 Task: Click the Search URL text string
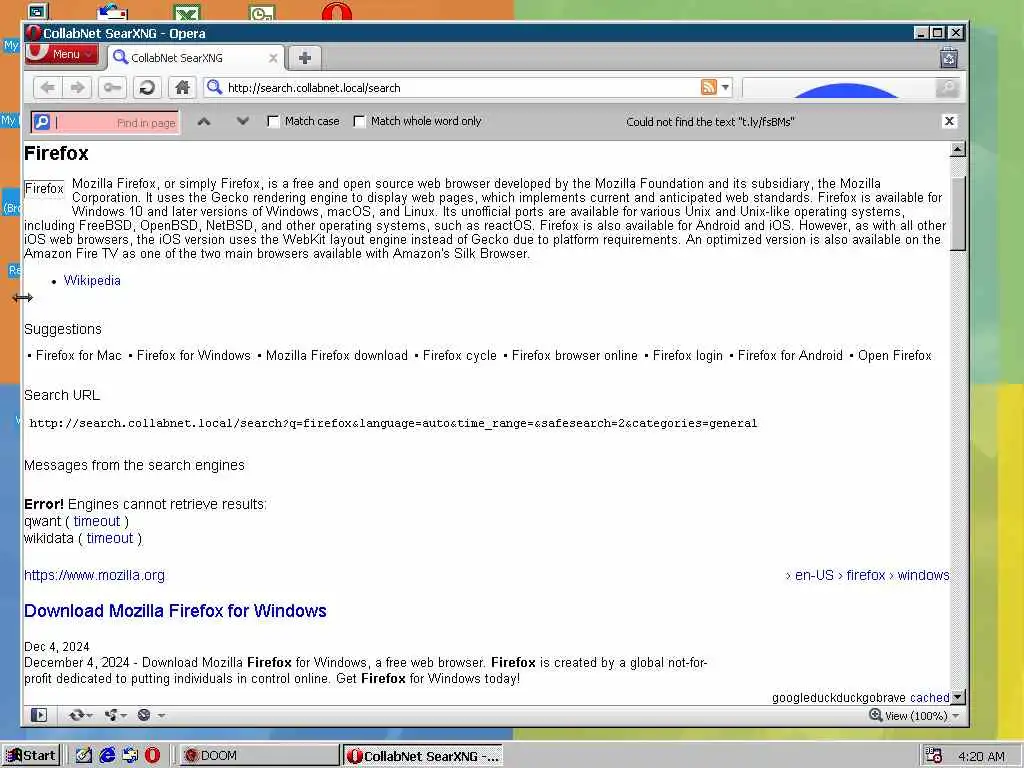point(393,423)
